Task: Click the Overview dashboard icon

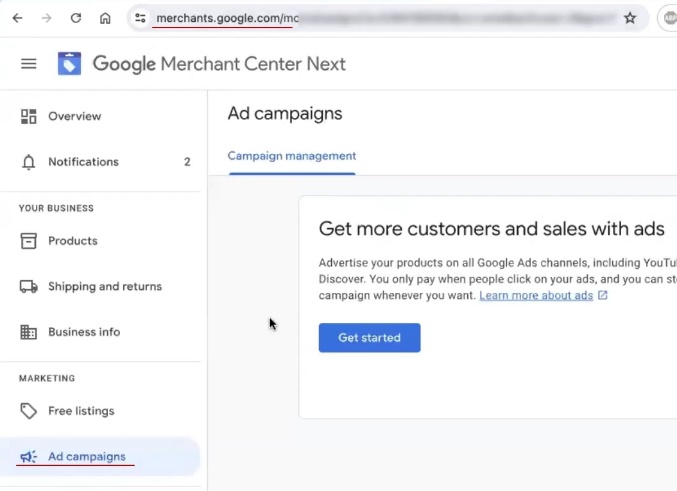Action: click(29, 116)
